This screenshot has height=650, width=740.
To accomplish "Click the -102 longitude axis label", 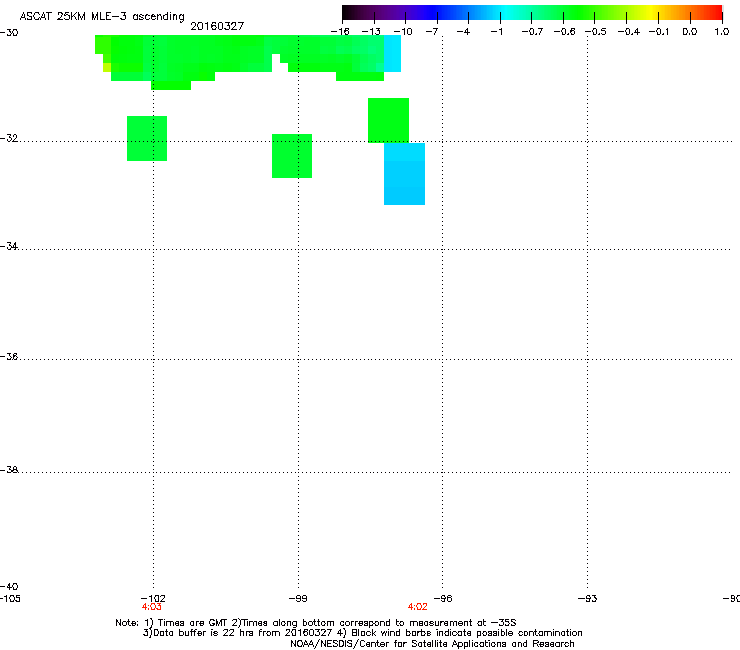I will coord(153,598).
